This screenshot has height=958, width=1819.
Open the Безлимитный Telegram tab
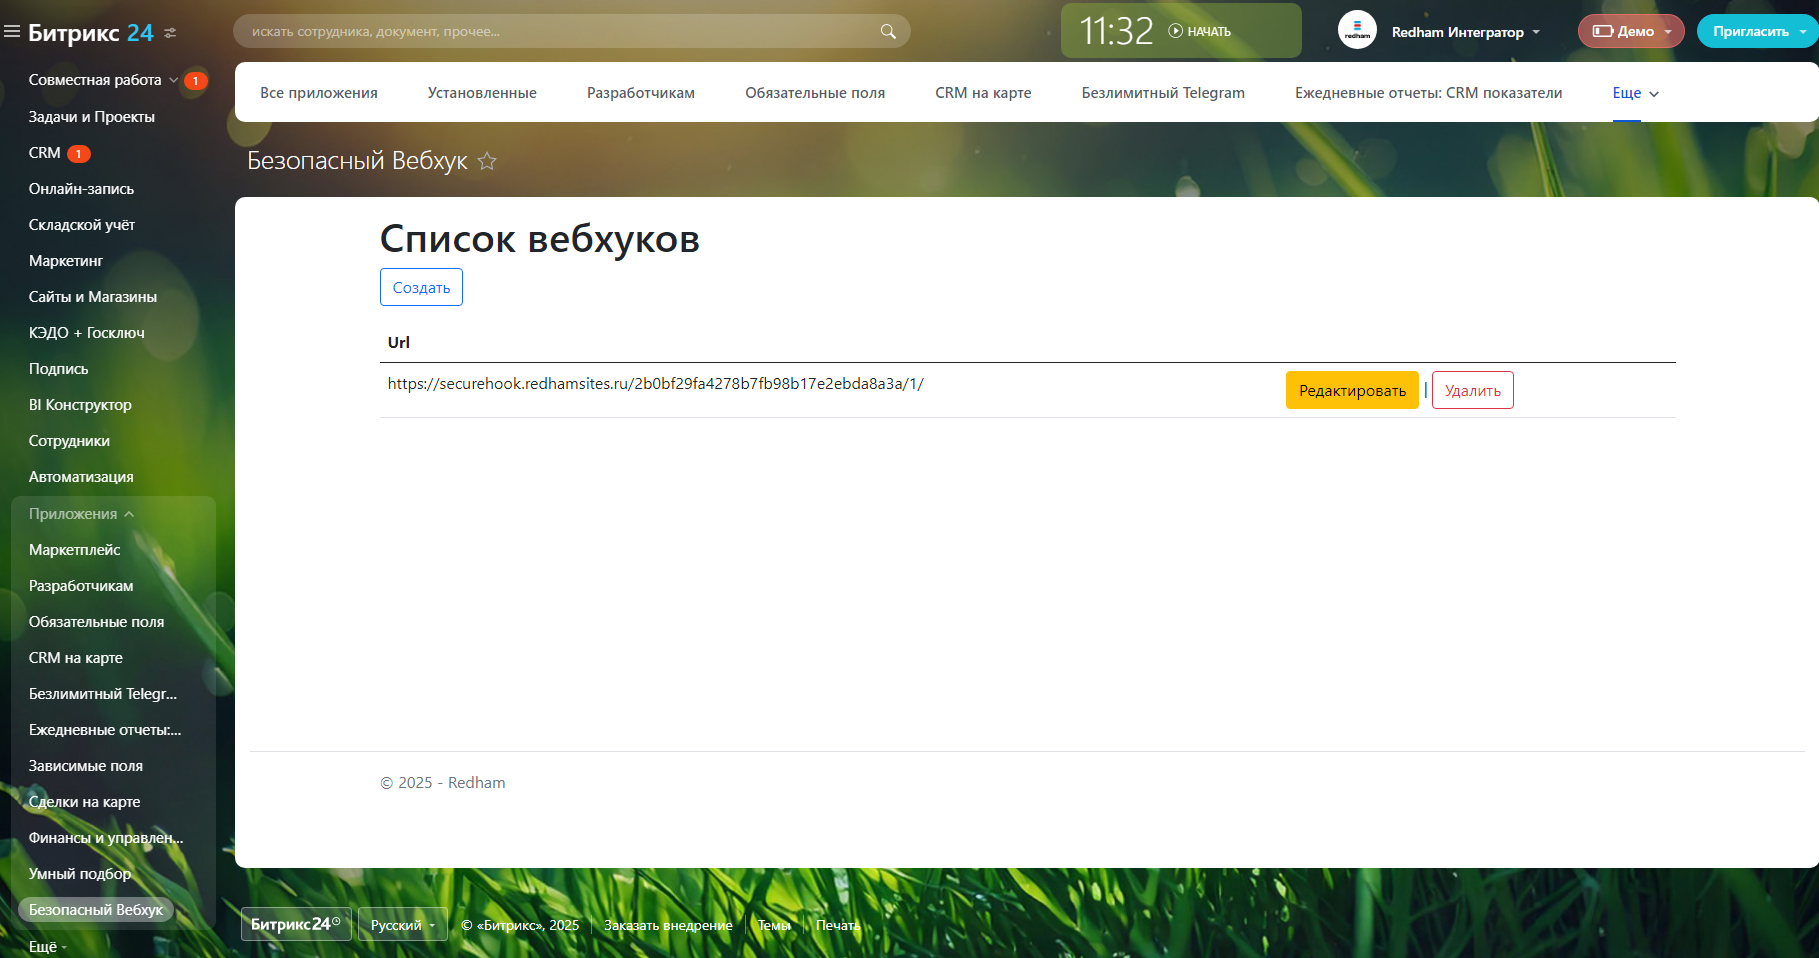click(1163, 93)
